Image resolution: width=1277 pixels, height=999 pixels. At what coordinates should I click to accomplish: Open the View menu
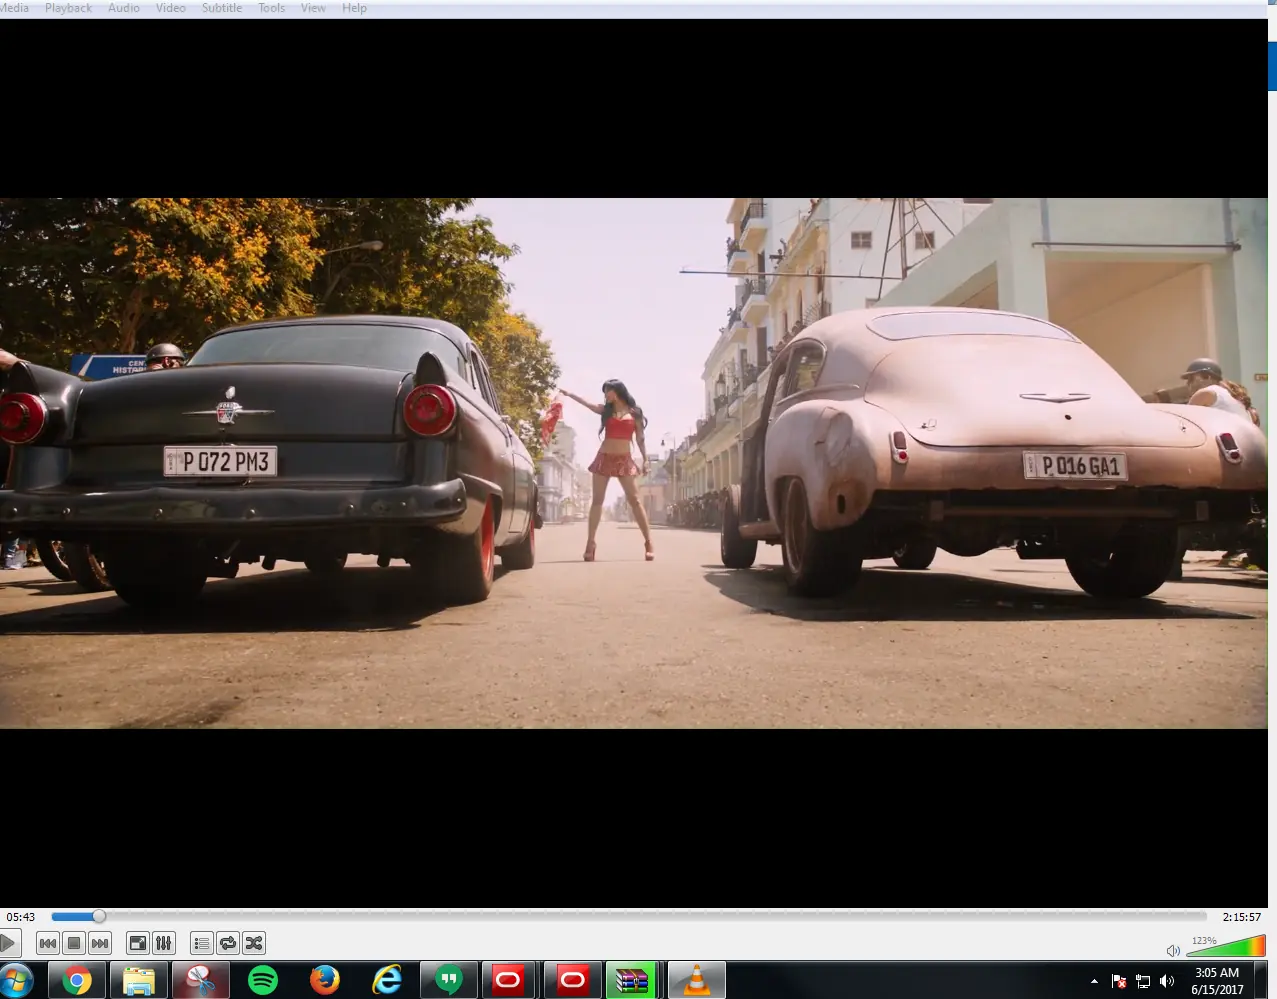[313, 8]
